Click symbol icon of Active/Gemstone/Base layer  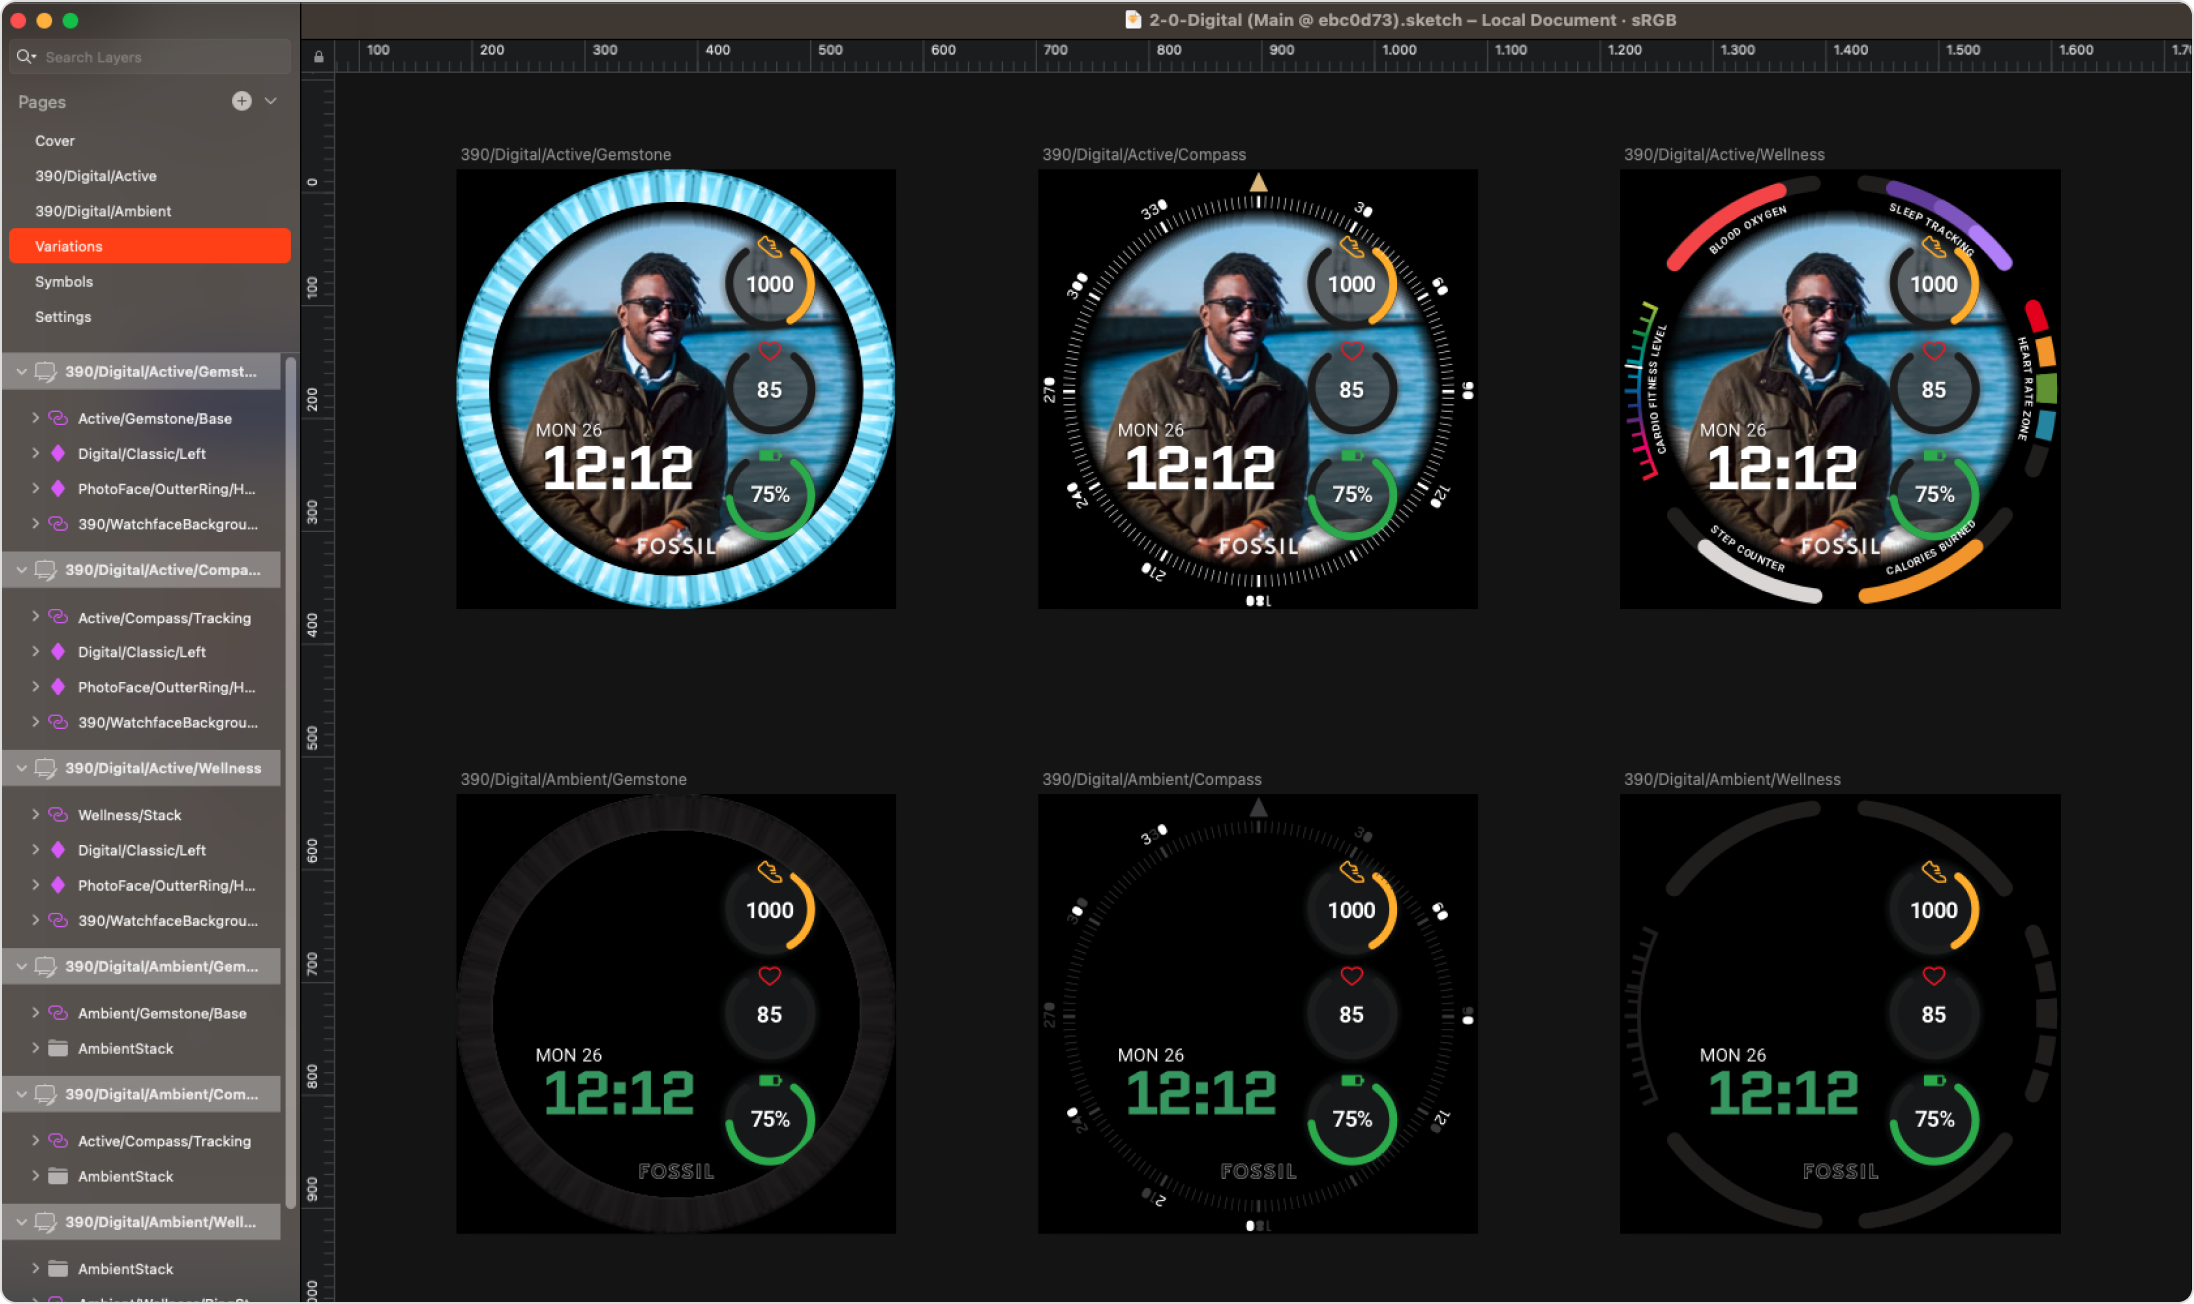[58, 418]
